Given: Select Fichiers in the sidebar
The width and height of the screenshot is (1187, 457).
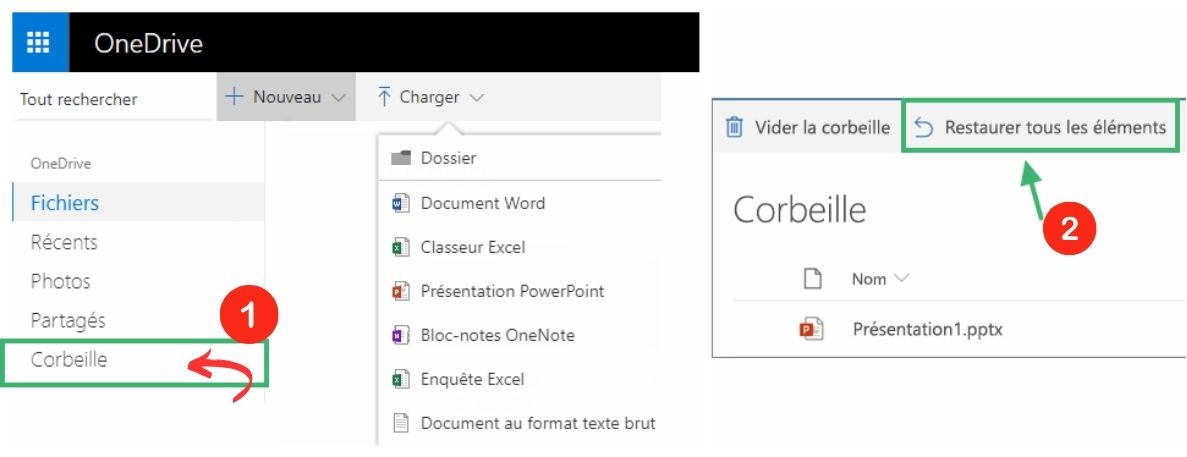Looking at the screenshot, I should 139,203.
